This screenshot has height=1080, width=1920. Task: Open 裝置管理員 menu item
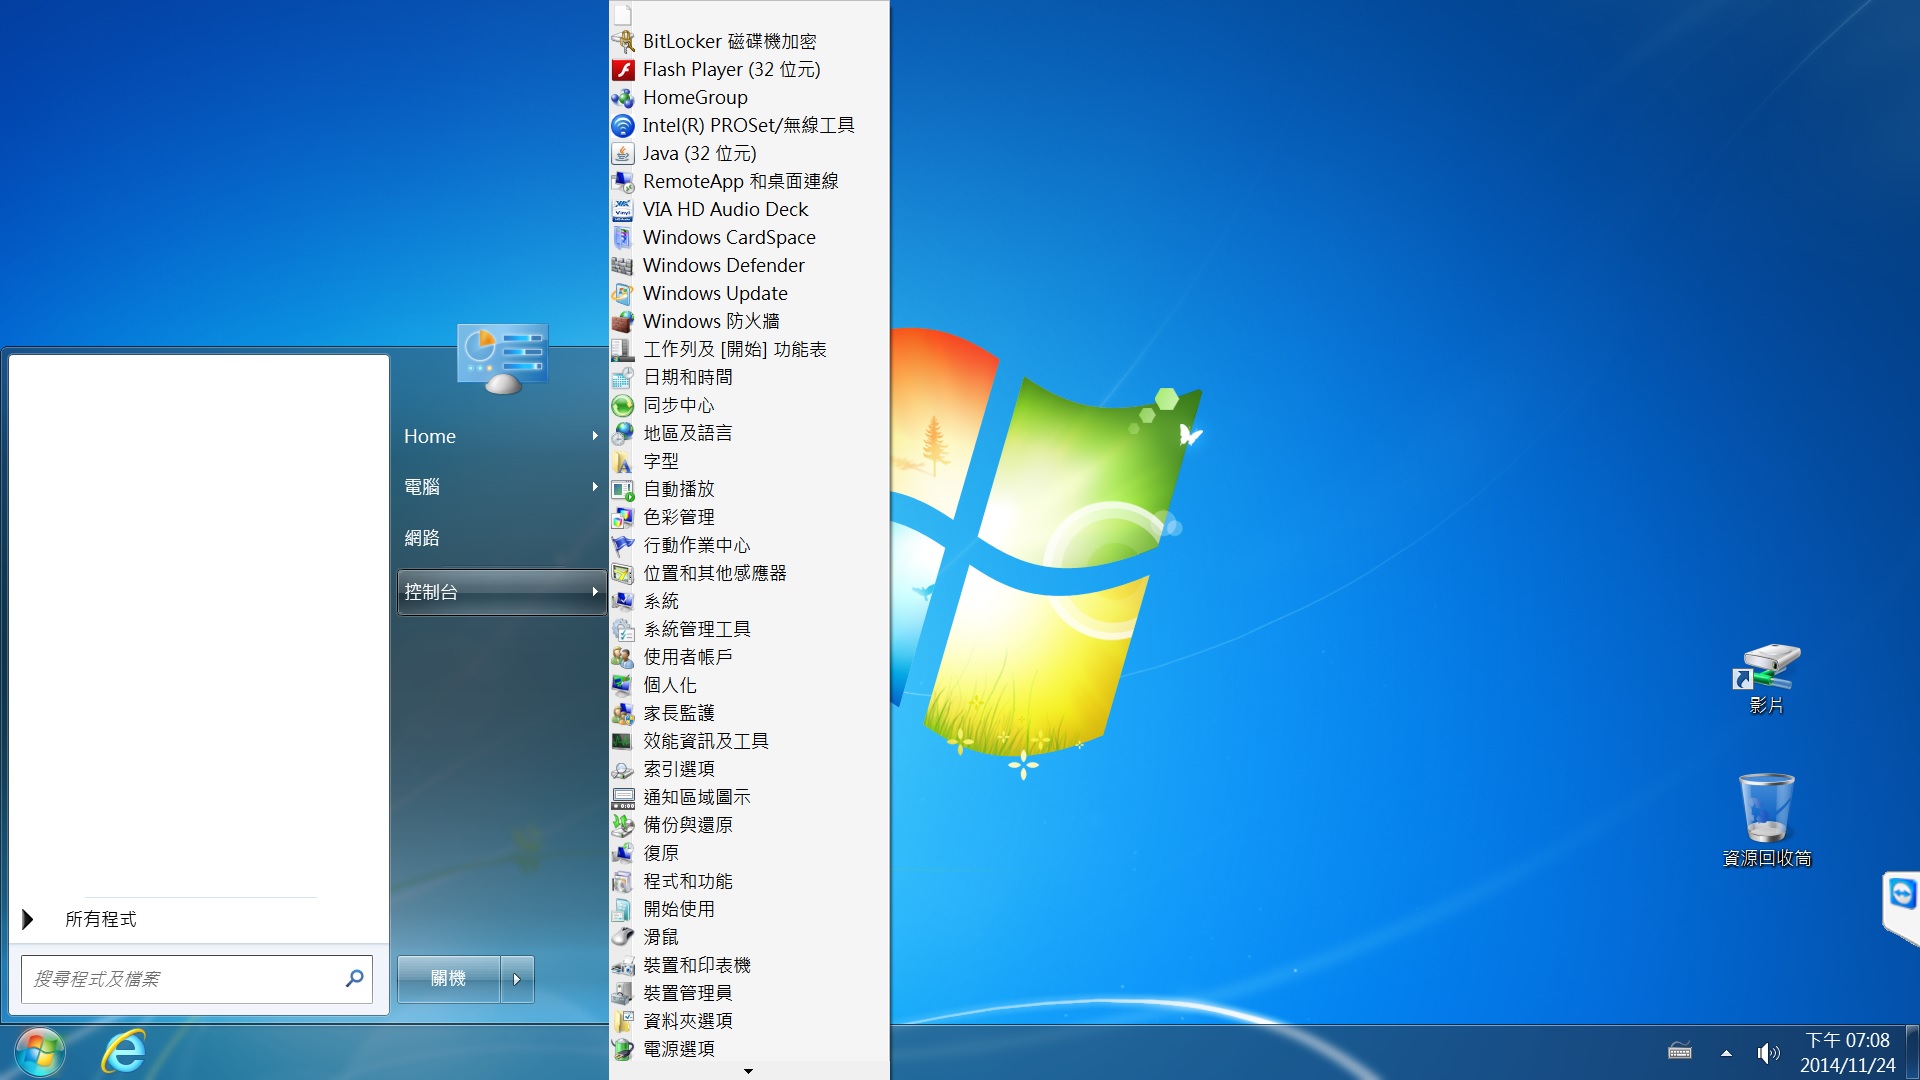(749, 994)
